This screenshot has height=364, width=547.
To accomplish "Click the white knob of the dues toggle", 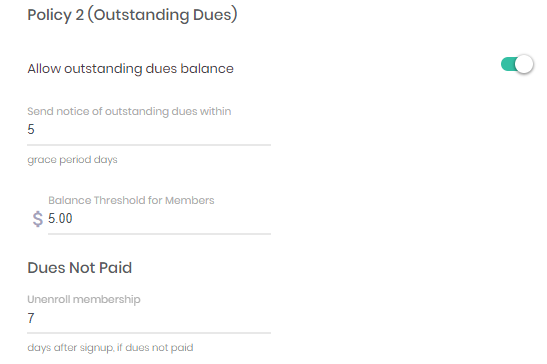I will click(x=524, y=64).
